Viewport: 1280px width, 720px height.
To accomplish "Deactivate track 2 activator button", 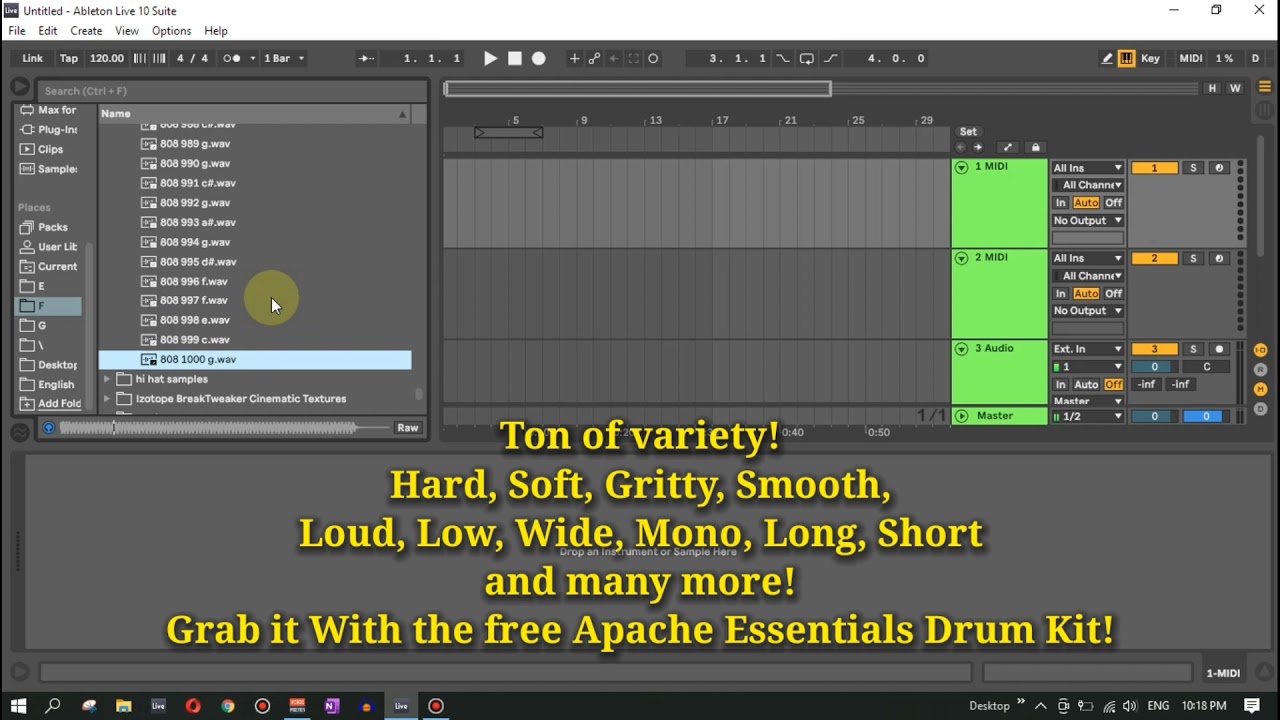I will coord(1154,259).
